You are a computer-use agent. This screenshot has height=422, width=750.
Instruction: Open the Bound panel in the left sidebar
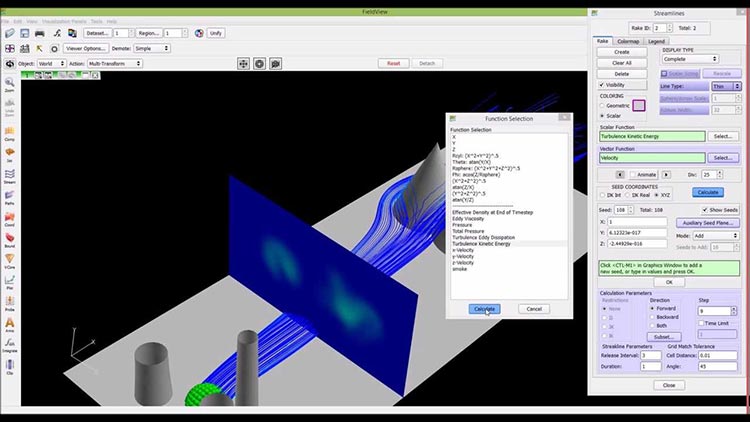point(10,240)
